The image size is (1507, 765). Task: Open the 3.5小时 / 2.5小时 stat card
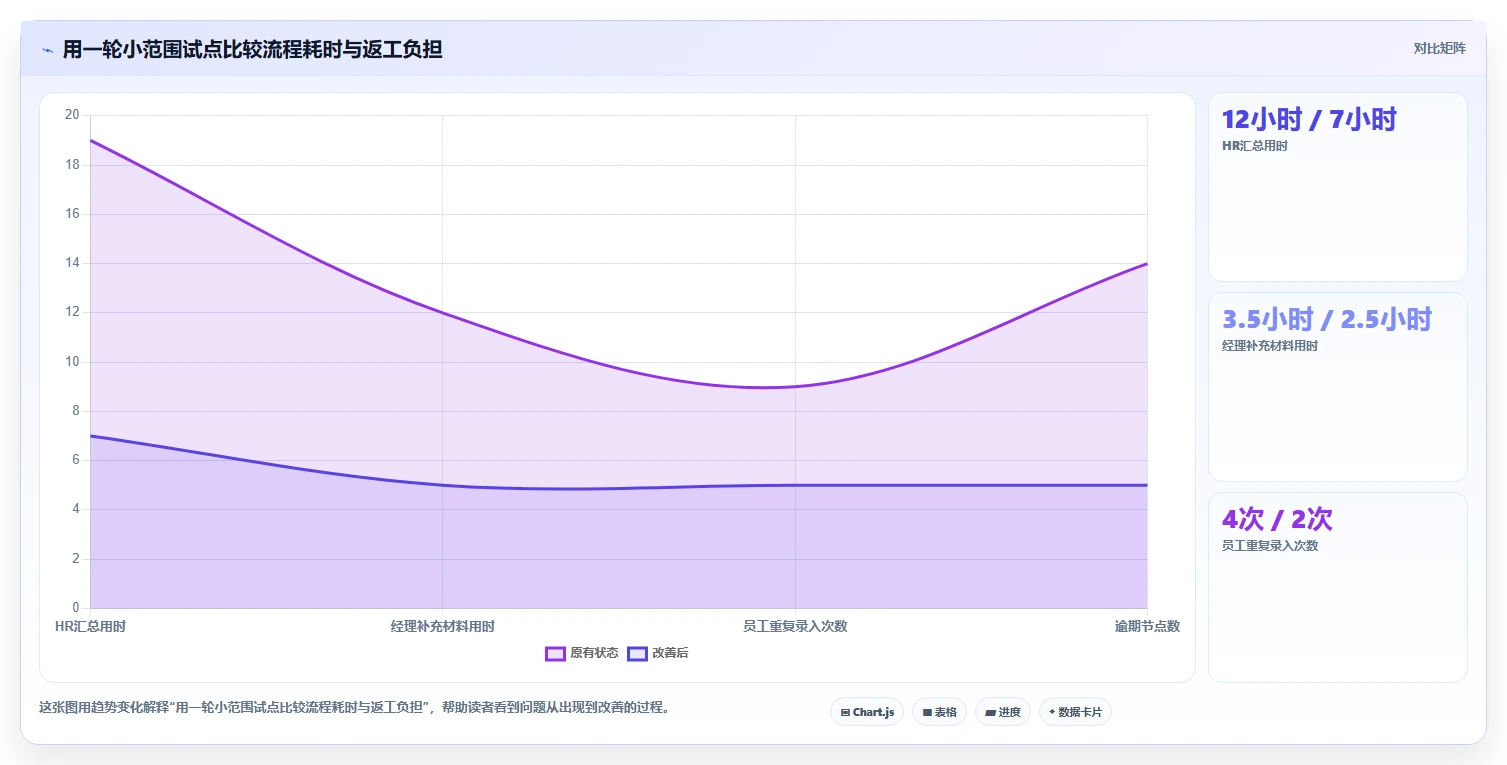click(1338, 387)
